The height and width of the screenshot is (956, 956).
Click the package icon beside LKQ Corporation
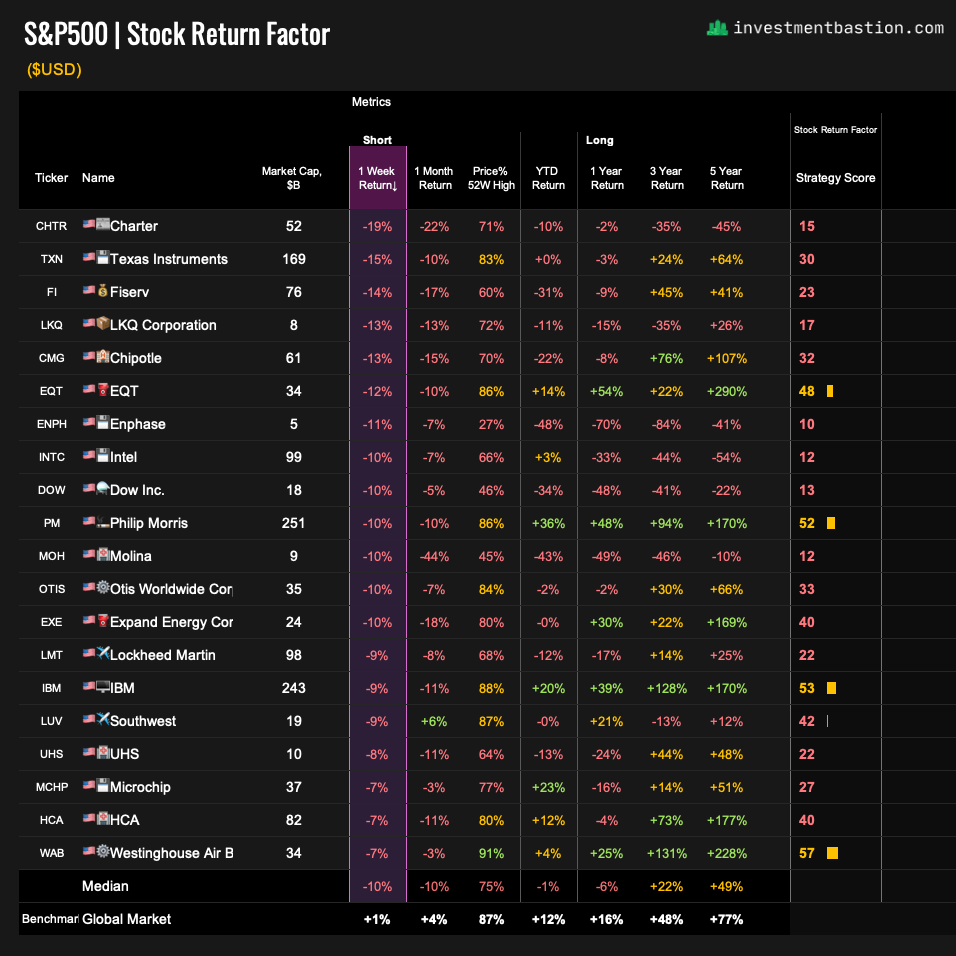pos(103,323)
